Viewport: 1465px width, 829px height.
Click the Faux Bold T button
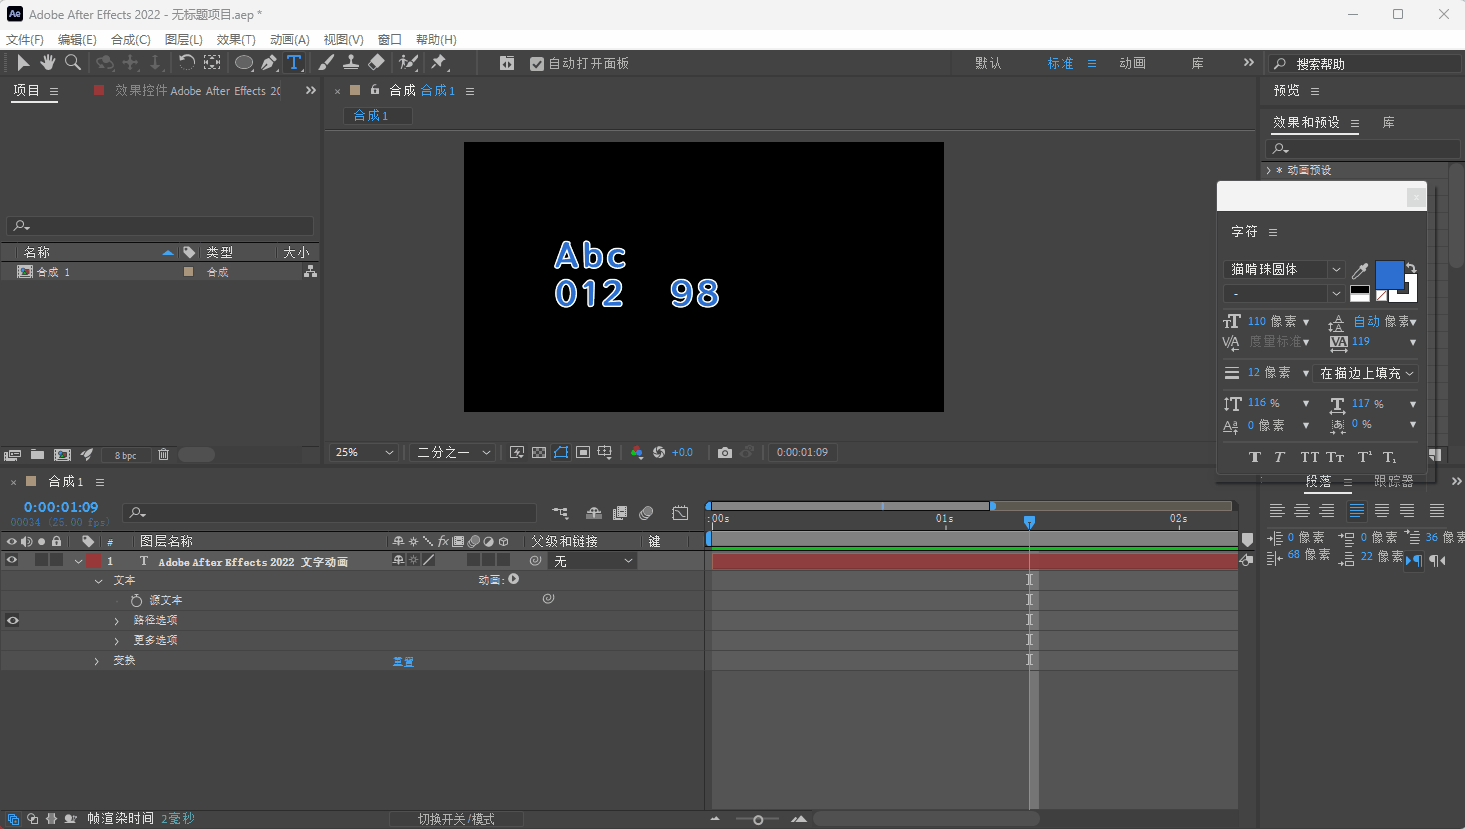[1255, 457]
